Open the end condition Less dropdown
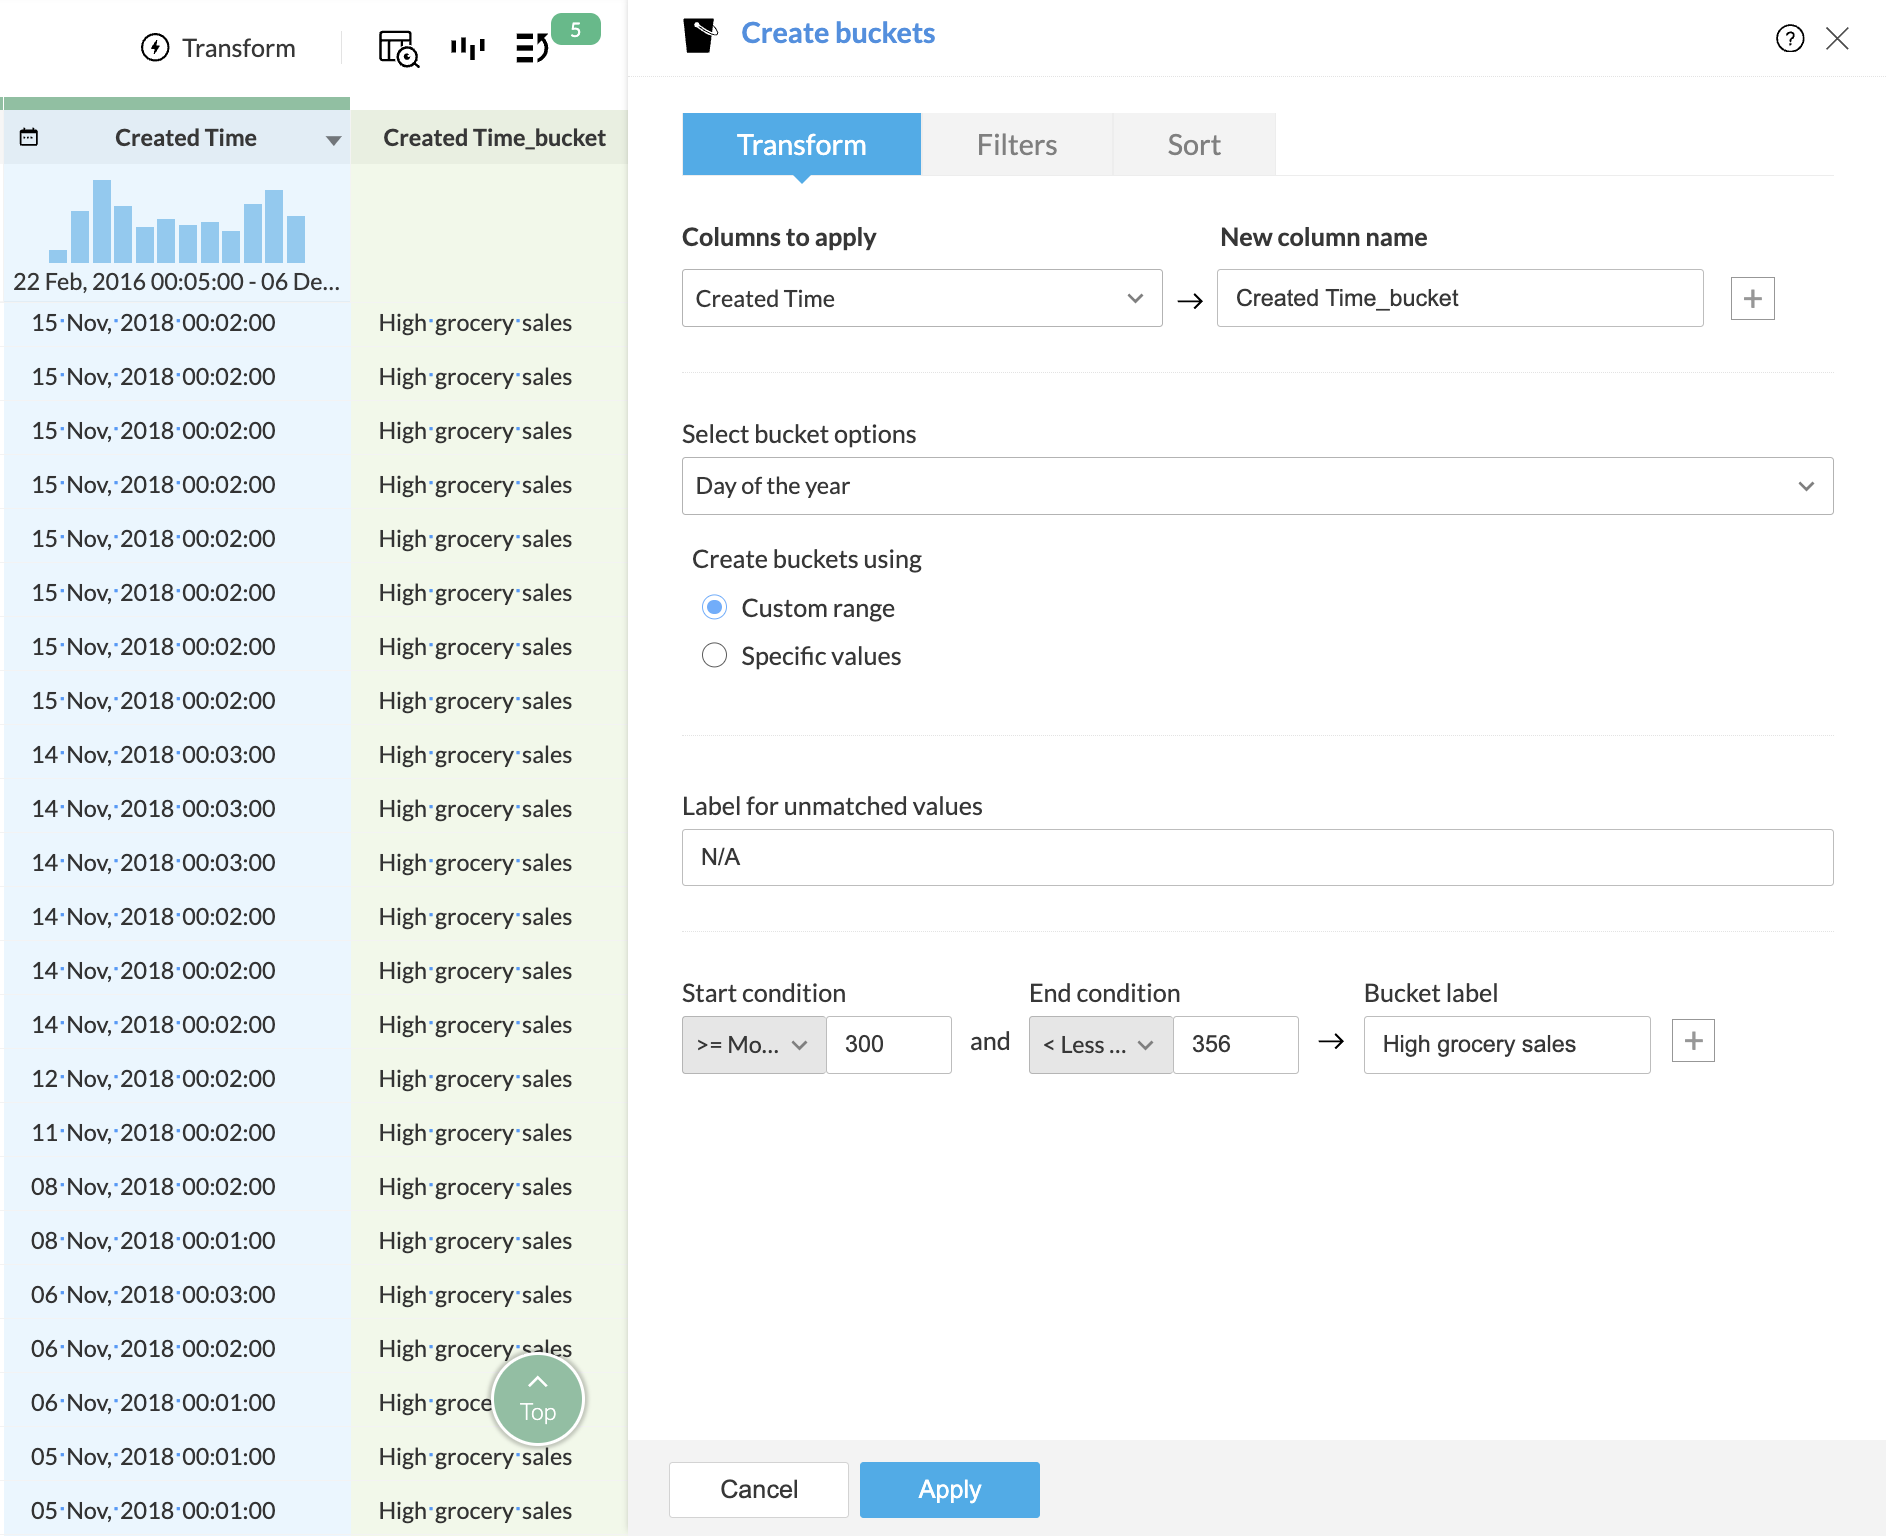 click(1100, 1045)
